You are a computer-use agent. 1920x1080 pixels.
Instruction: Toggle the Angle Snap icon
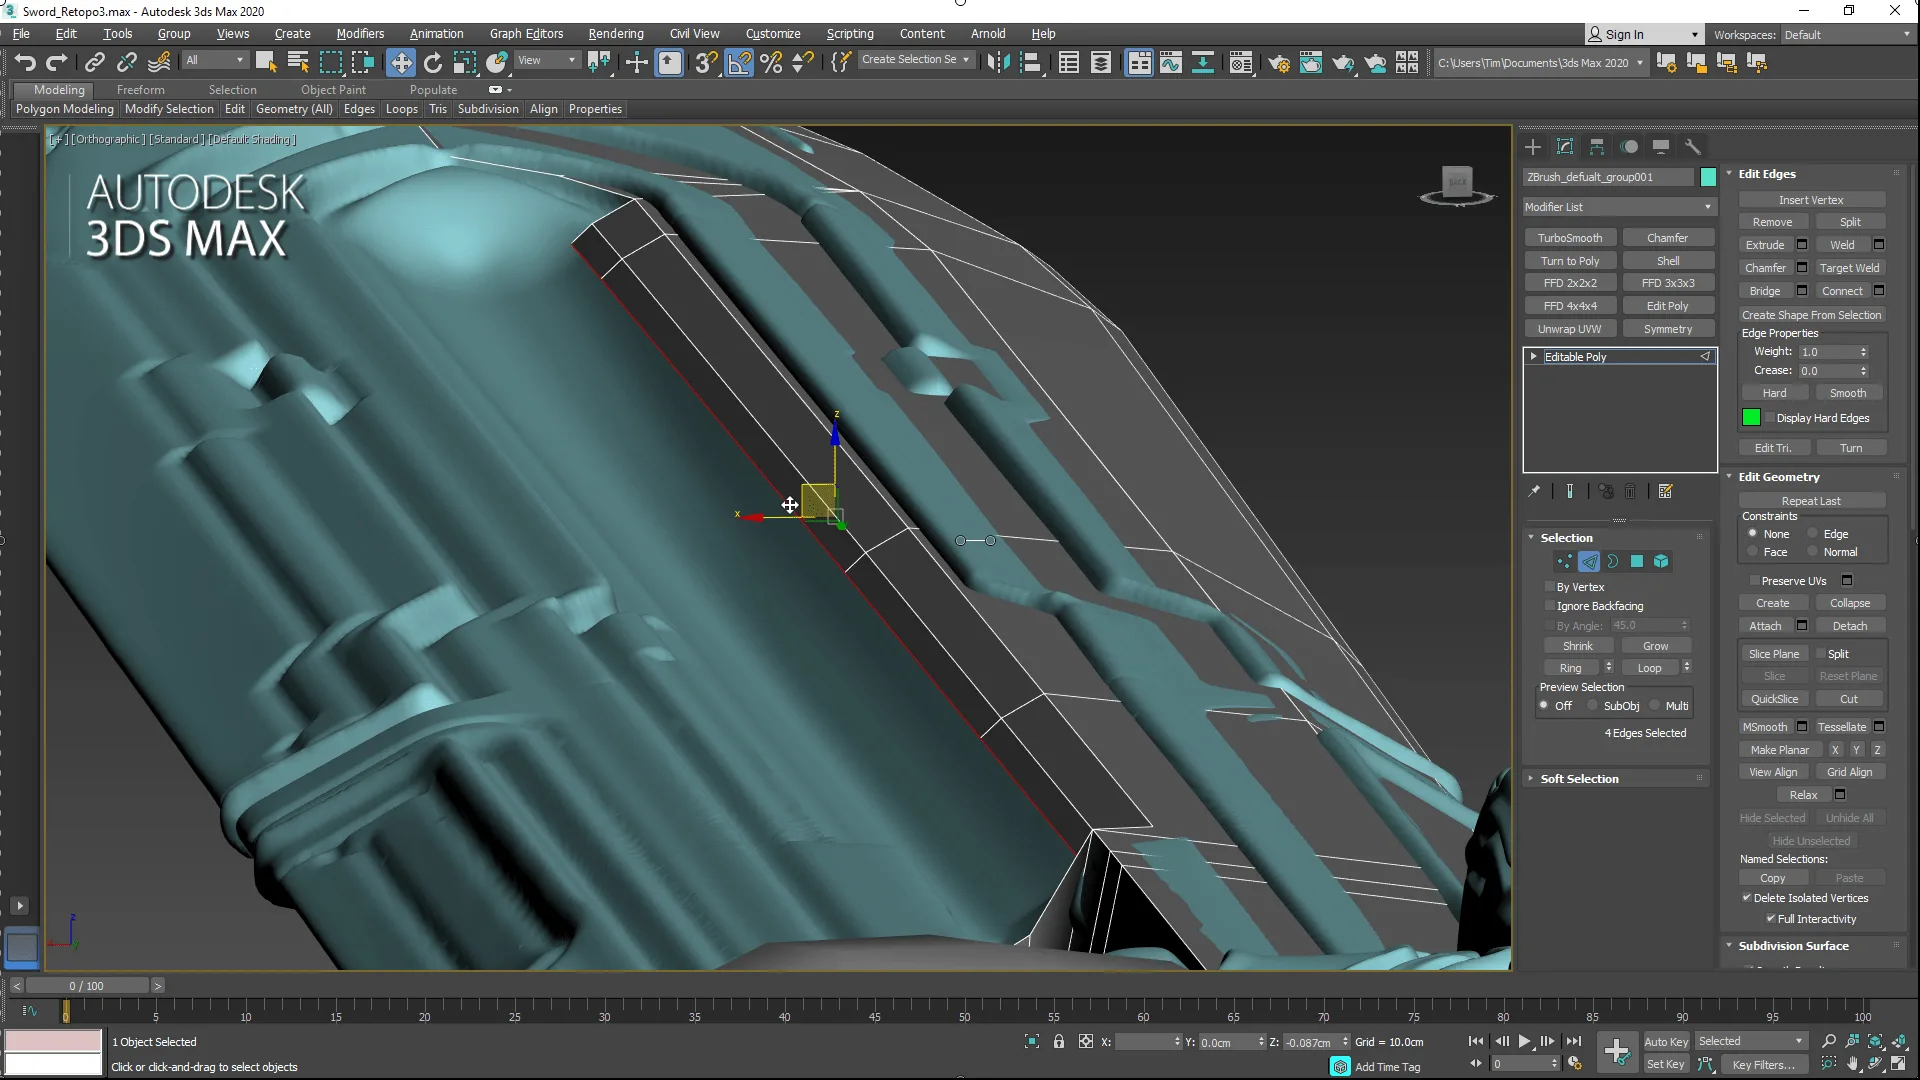click(x=739, y=63)
